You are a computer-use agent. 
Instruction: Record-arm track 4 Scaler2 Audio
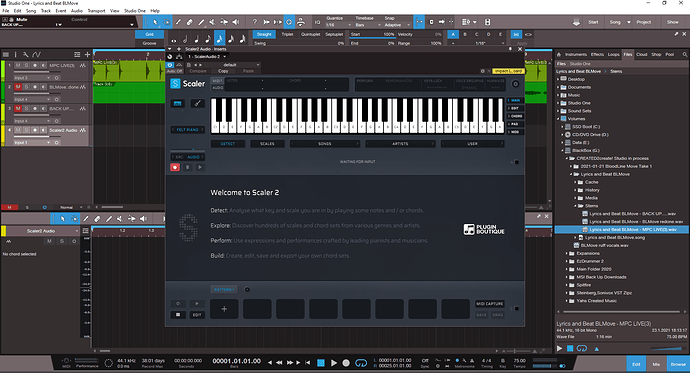click(x=35, y=130)
